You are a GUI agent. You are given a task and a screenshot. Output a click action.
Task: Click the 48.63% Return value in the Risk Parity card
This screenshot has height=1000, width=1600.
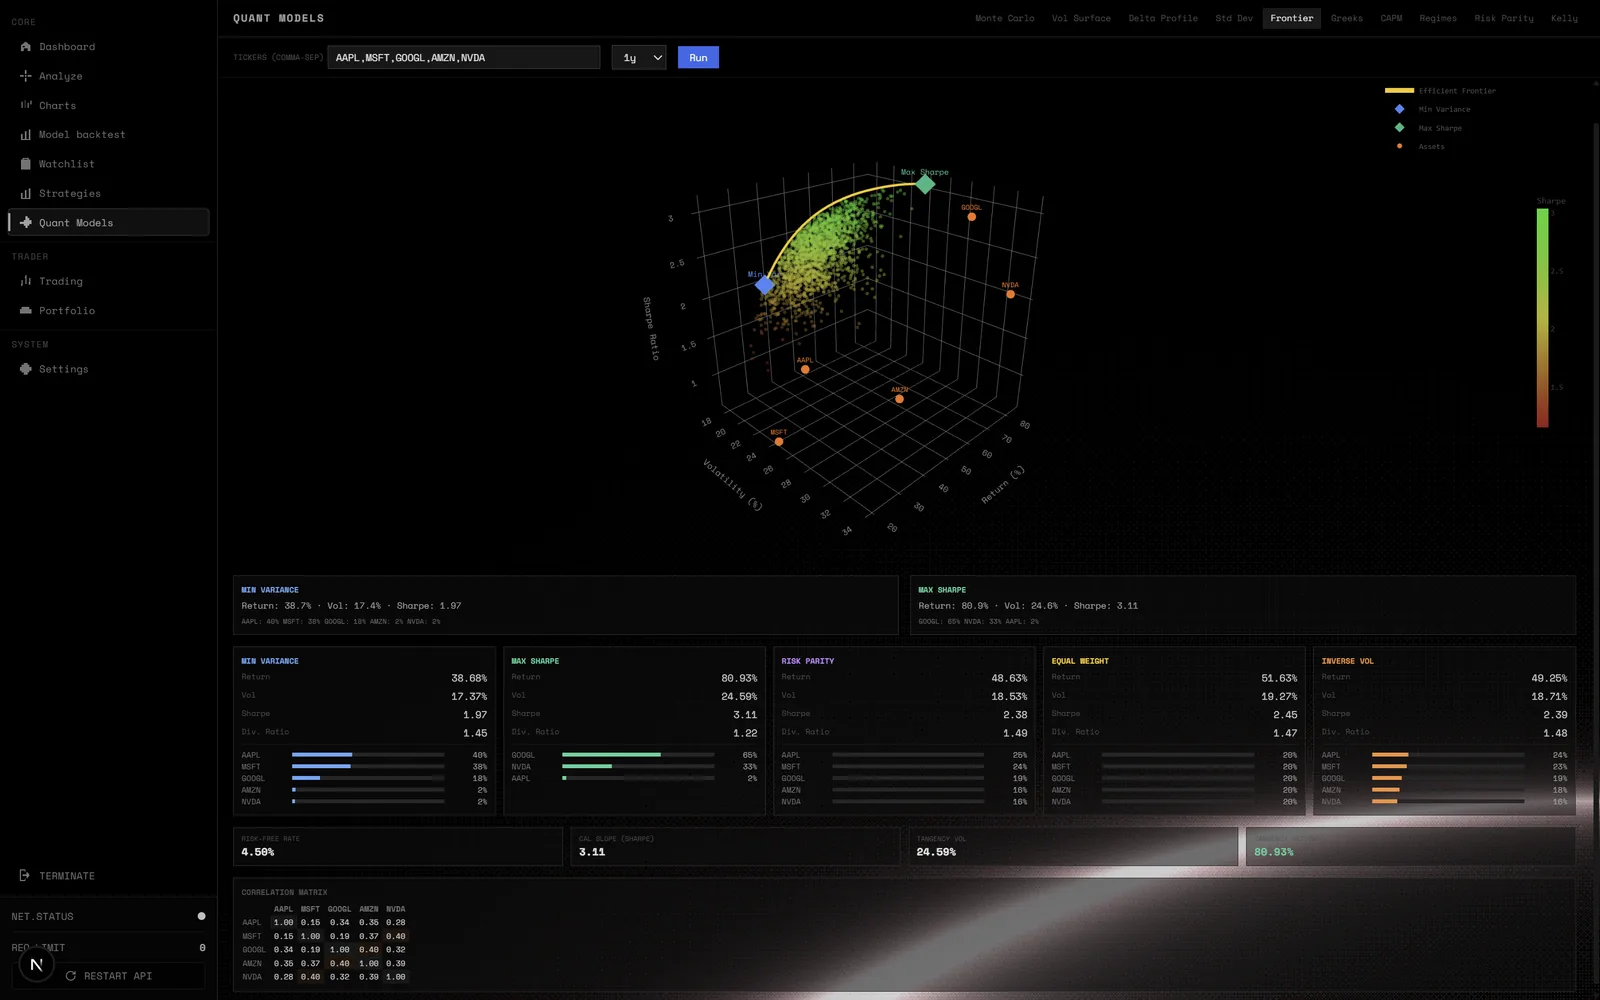click(x=1009, y=678)
